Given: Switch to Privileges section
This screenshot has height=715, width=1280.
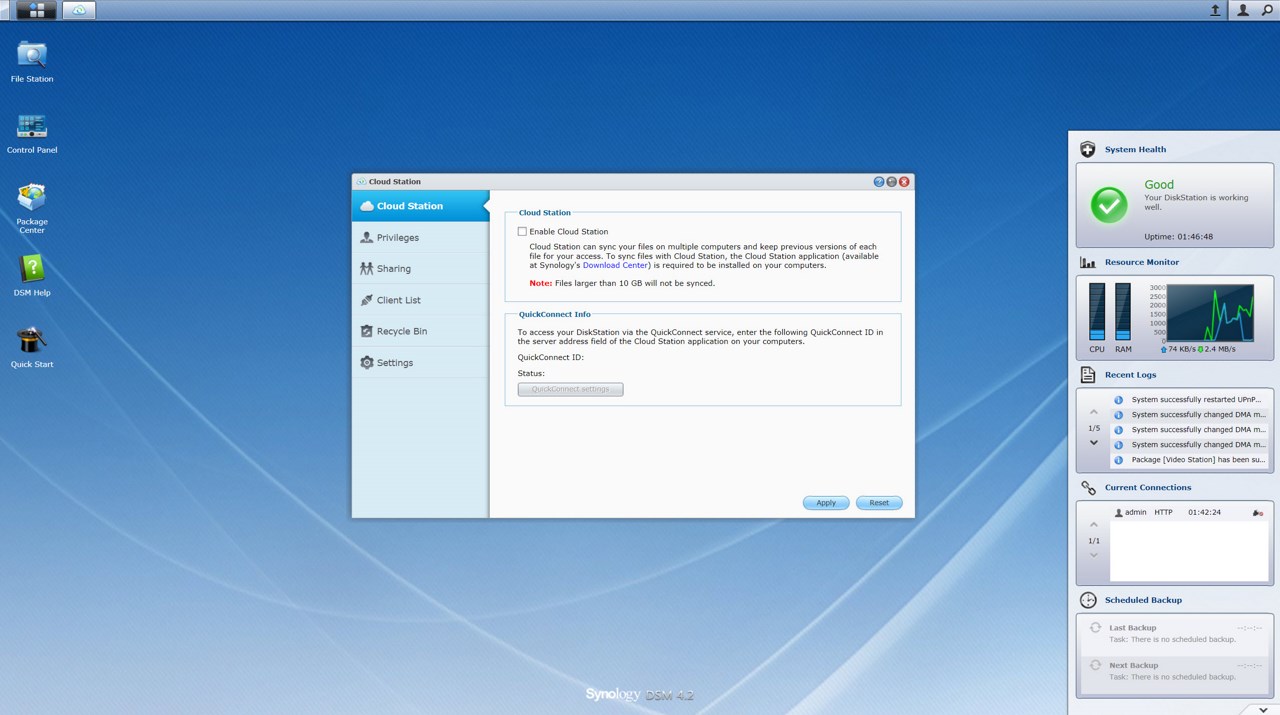Looking at the screenshot, I should pos(420,238).
